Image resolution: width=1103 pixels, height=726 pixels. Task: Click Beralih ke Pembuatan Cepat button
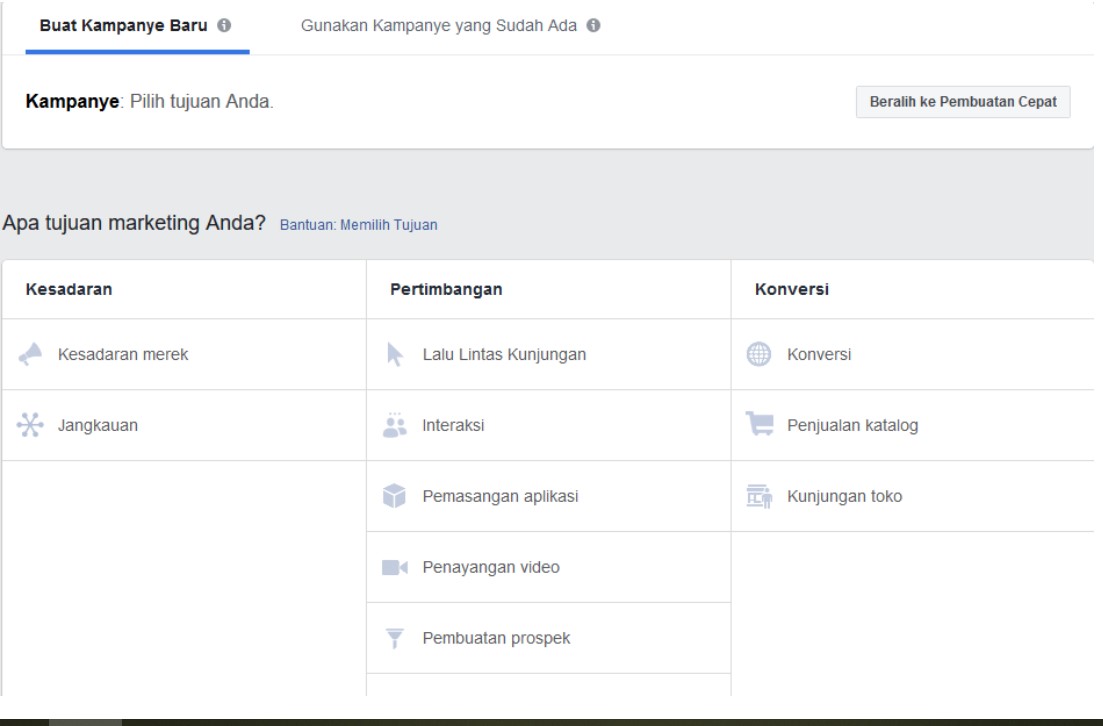point(963,102)
